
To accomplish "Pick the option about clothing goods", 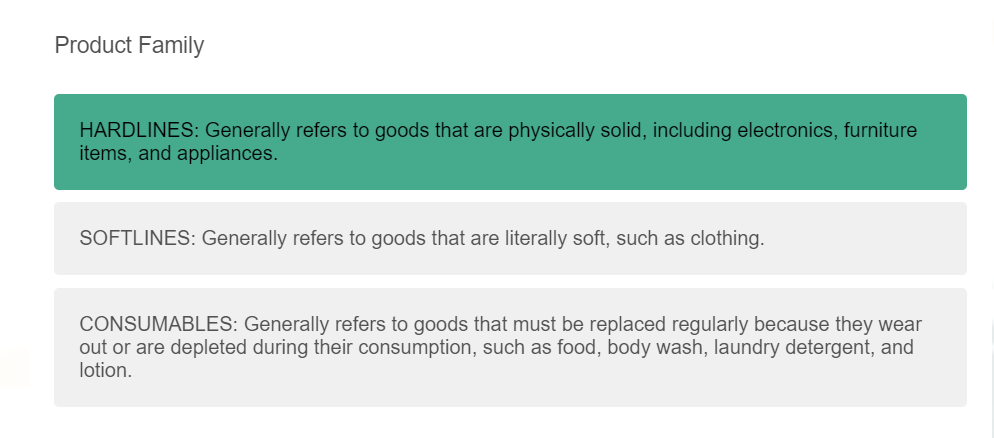I will coord(510,238).
